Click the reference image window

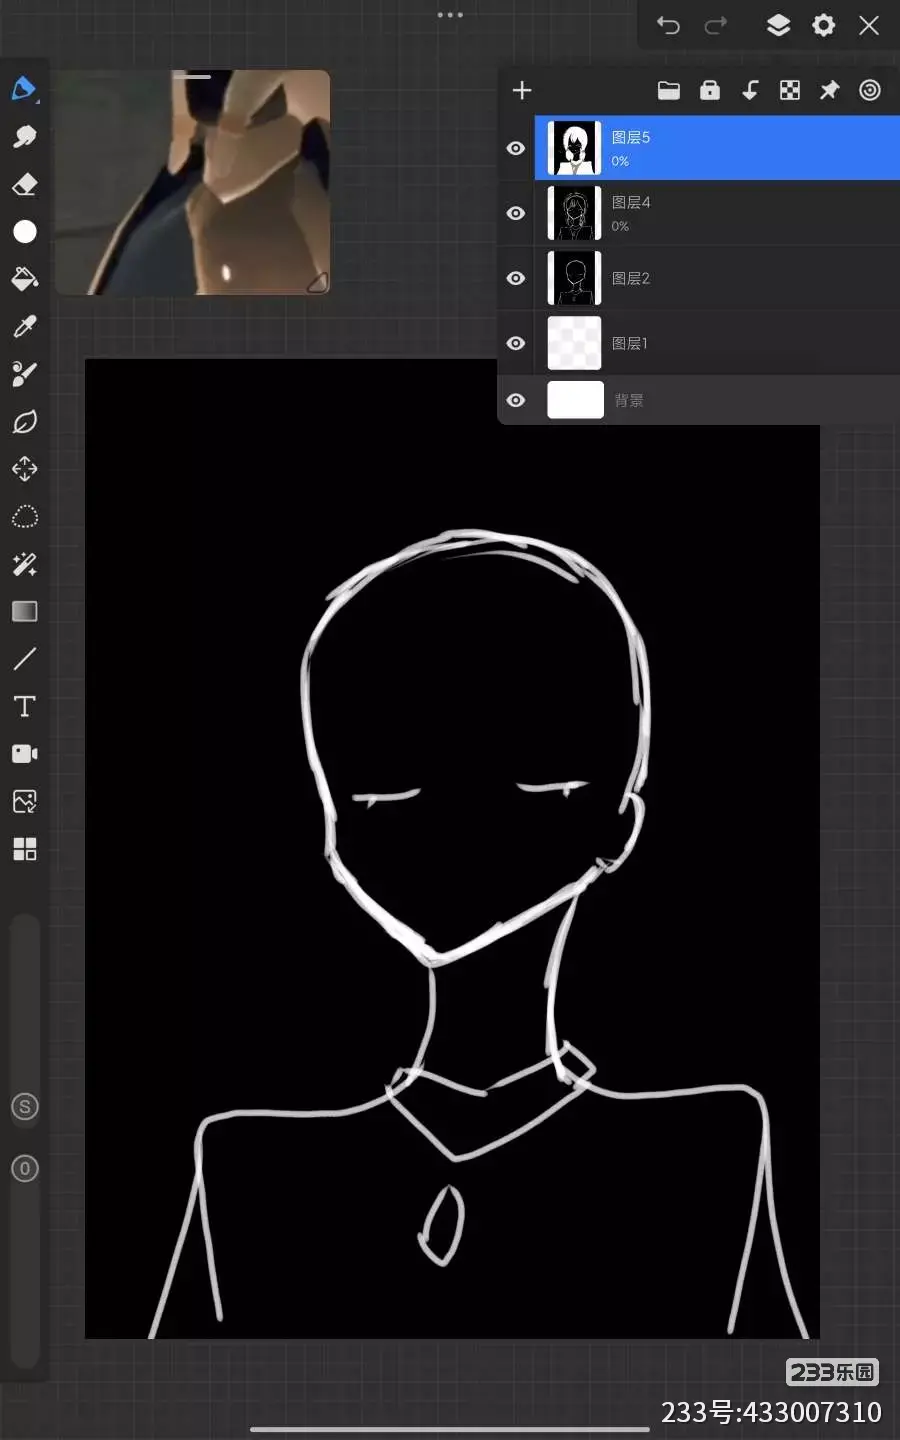(193, 182)
